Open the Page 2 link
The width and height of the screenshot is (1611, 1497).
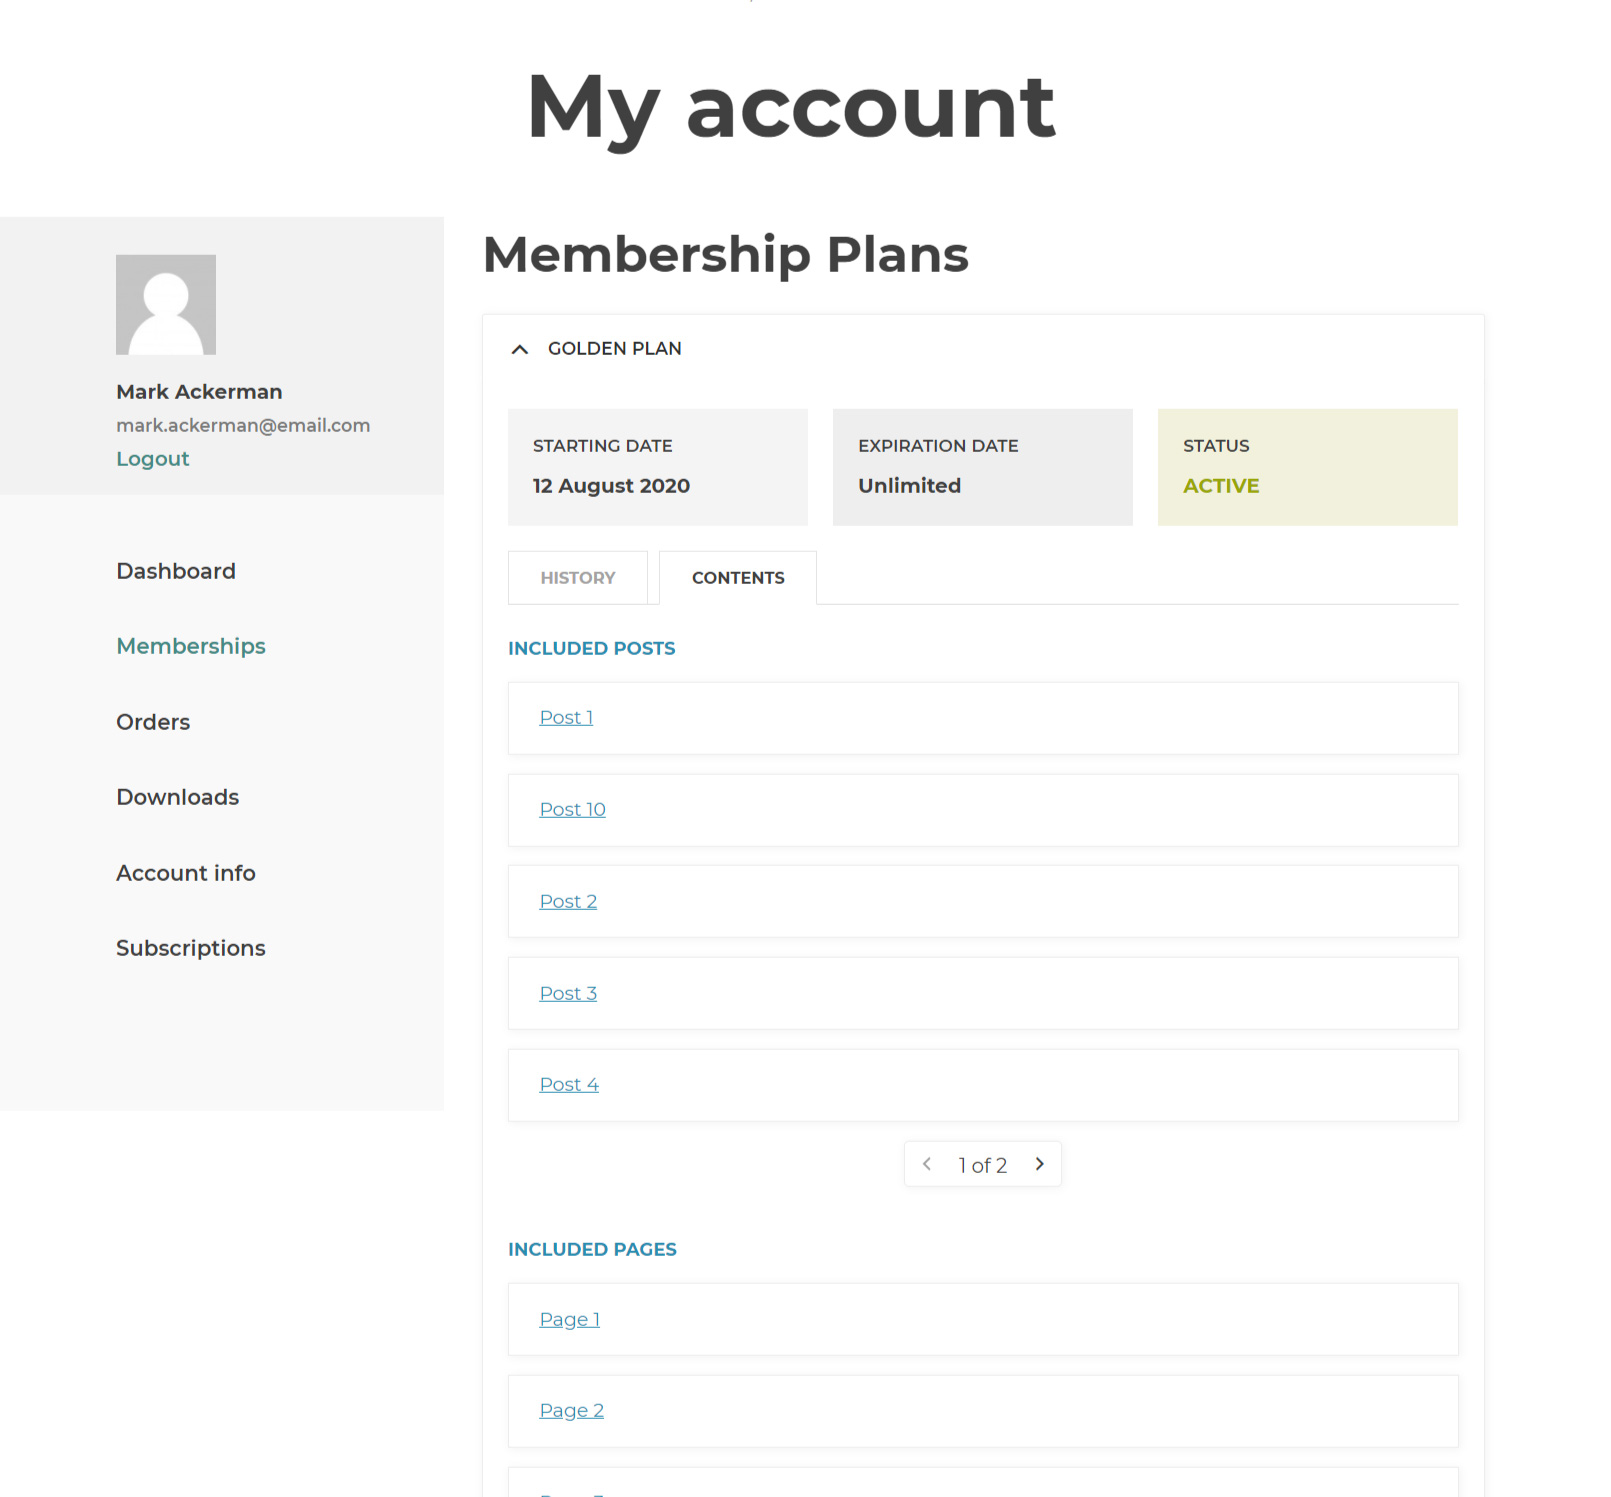click(x=571, y=1411)
